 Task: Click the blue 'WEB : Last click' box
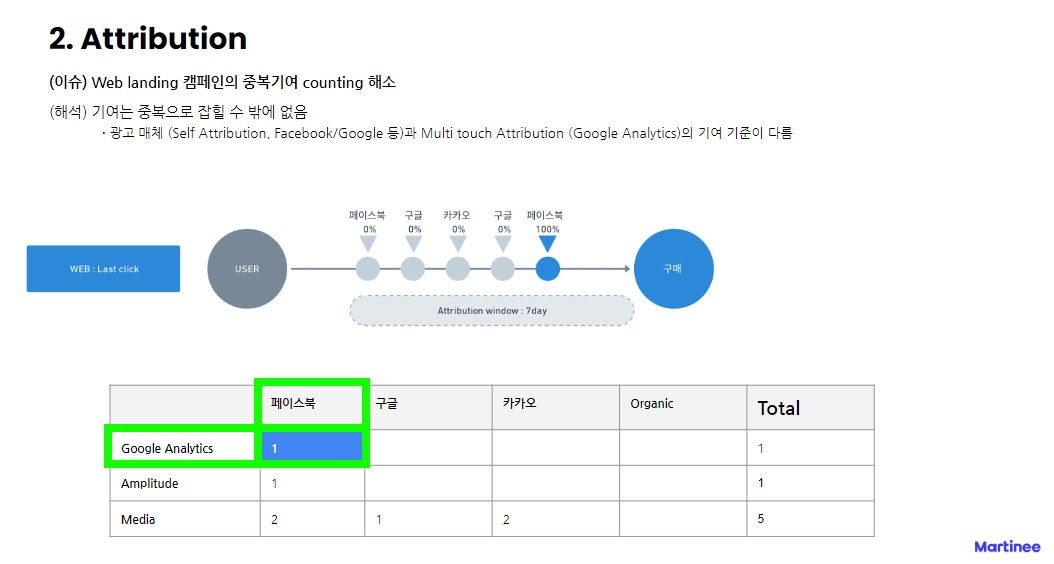click(x=104, y=269)
